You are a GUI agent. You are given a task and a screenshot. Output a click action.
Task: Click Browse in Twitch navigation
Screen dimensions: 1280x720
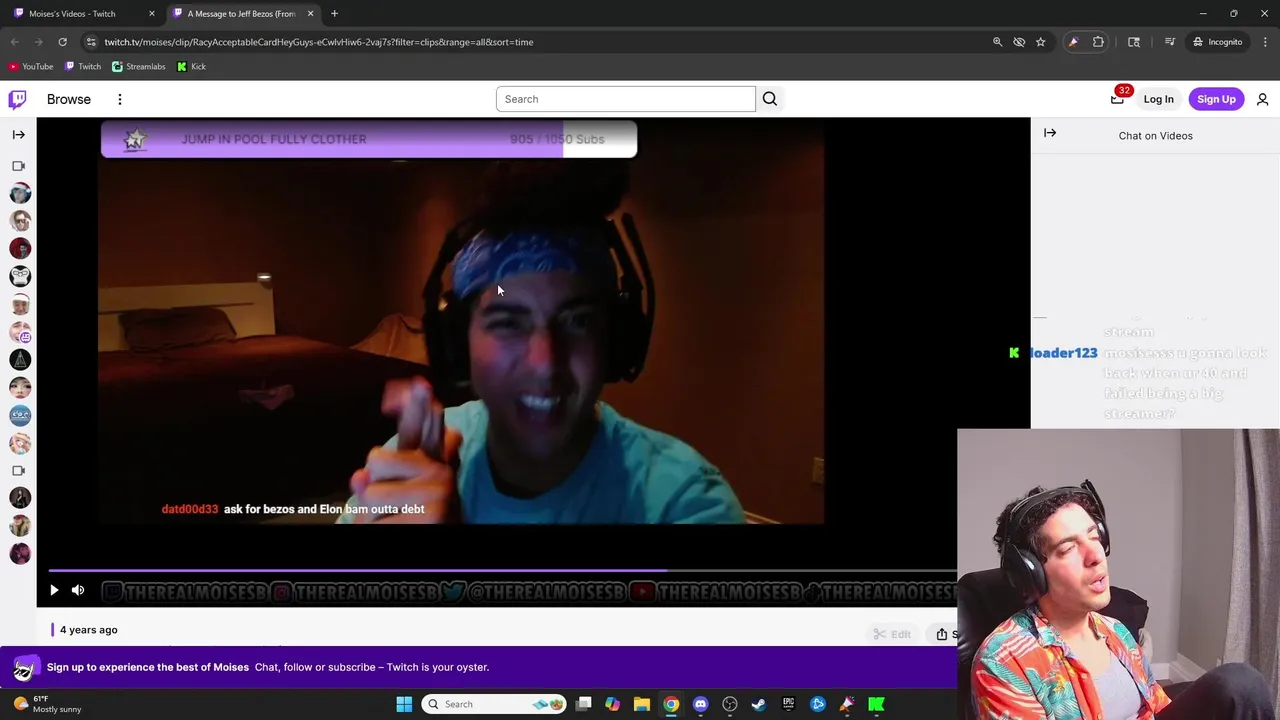(69, 99)
